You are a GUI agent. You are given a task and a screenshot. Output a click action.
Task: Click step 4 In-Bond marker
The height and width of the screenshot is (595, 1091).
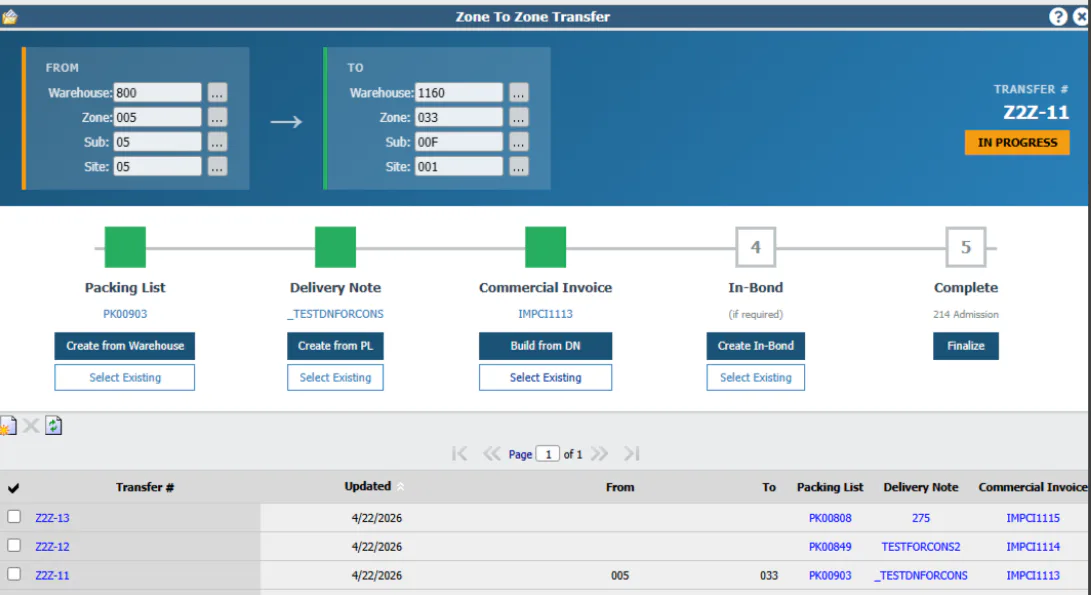tap(756, 247)
